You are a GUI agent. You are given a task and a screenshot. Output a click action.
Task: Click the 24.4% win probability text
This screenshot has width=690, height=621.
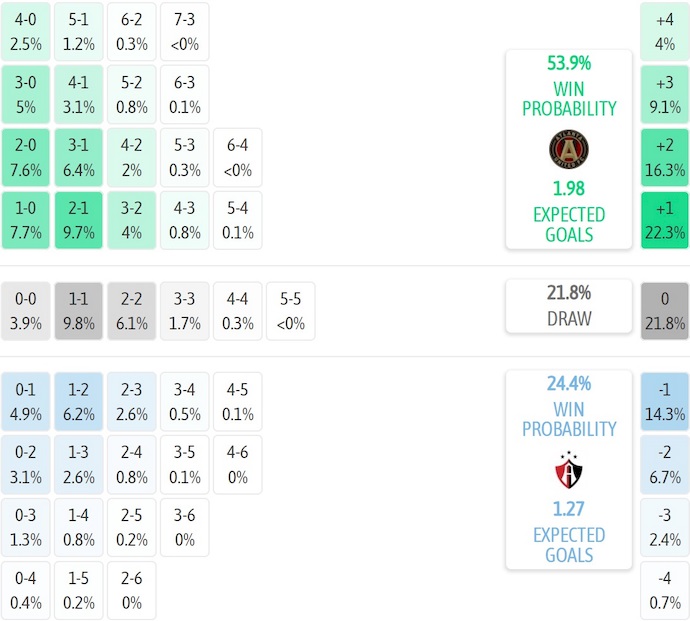coord(569,384)
